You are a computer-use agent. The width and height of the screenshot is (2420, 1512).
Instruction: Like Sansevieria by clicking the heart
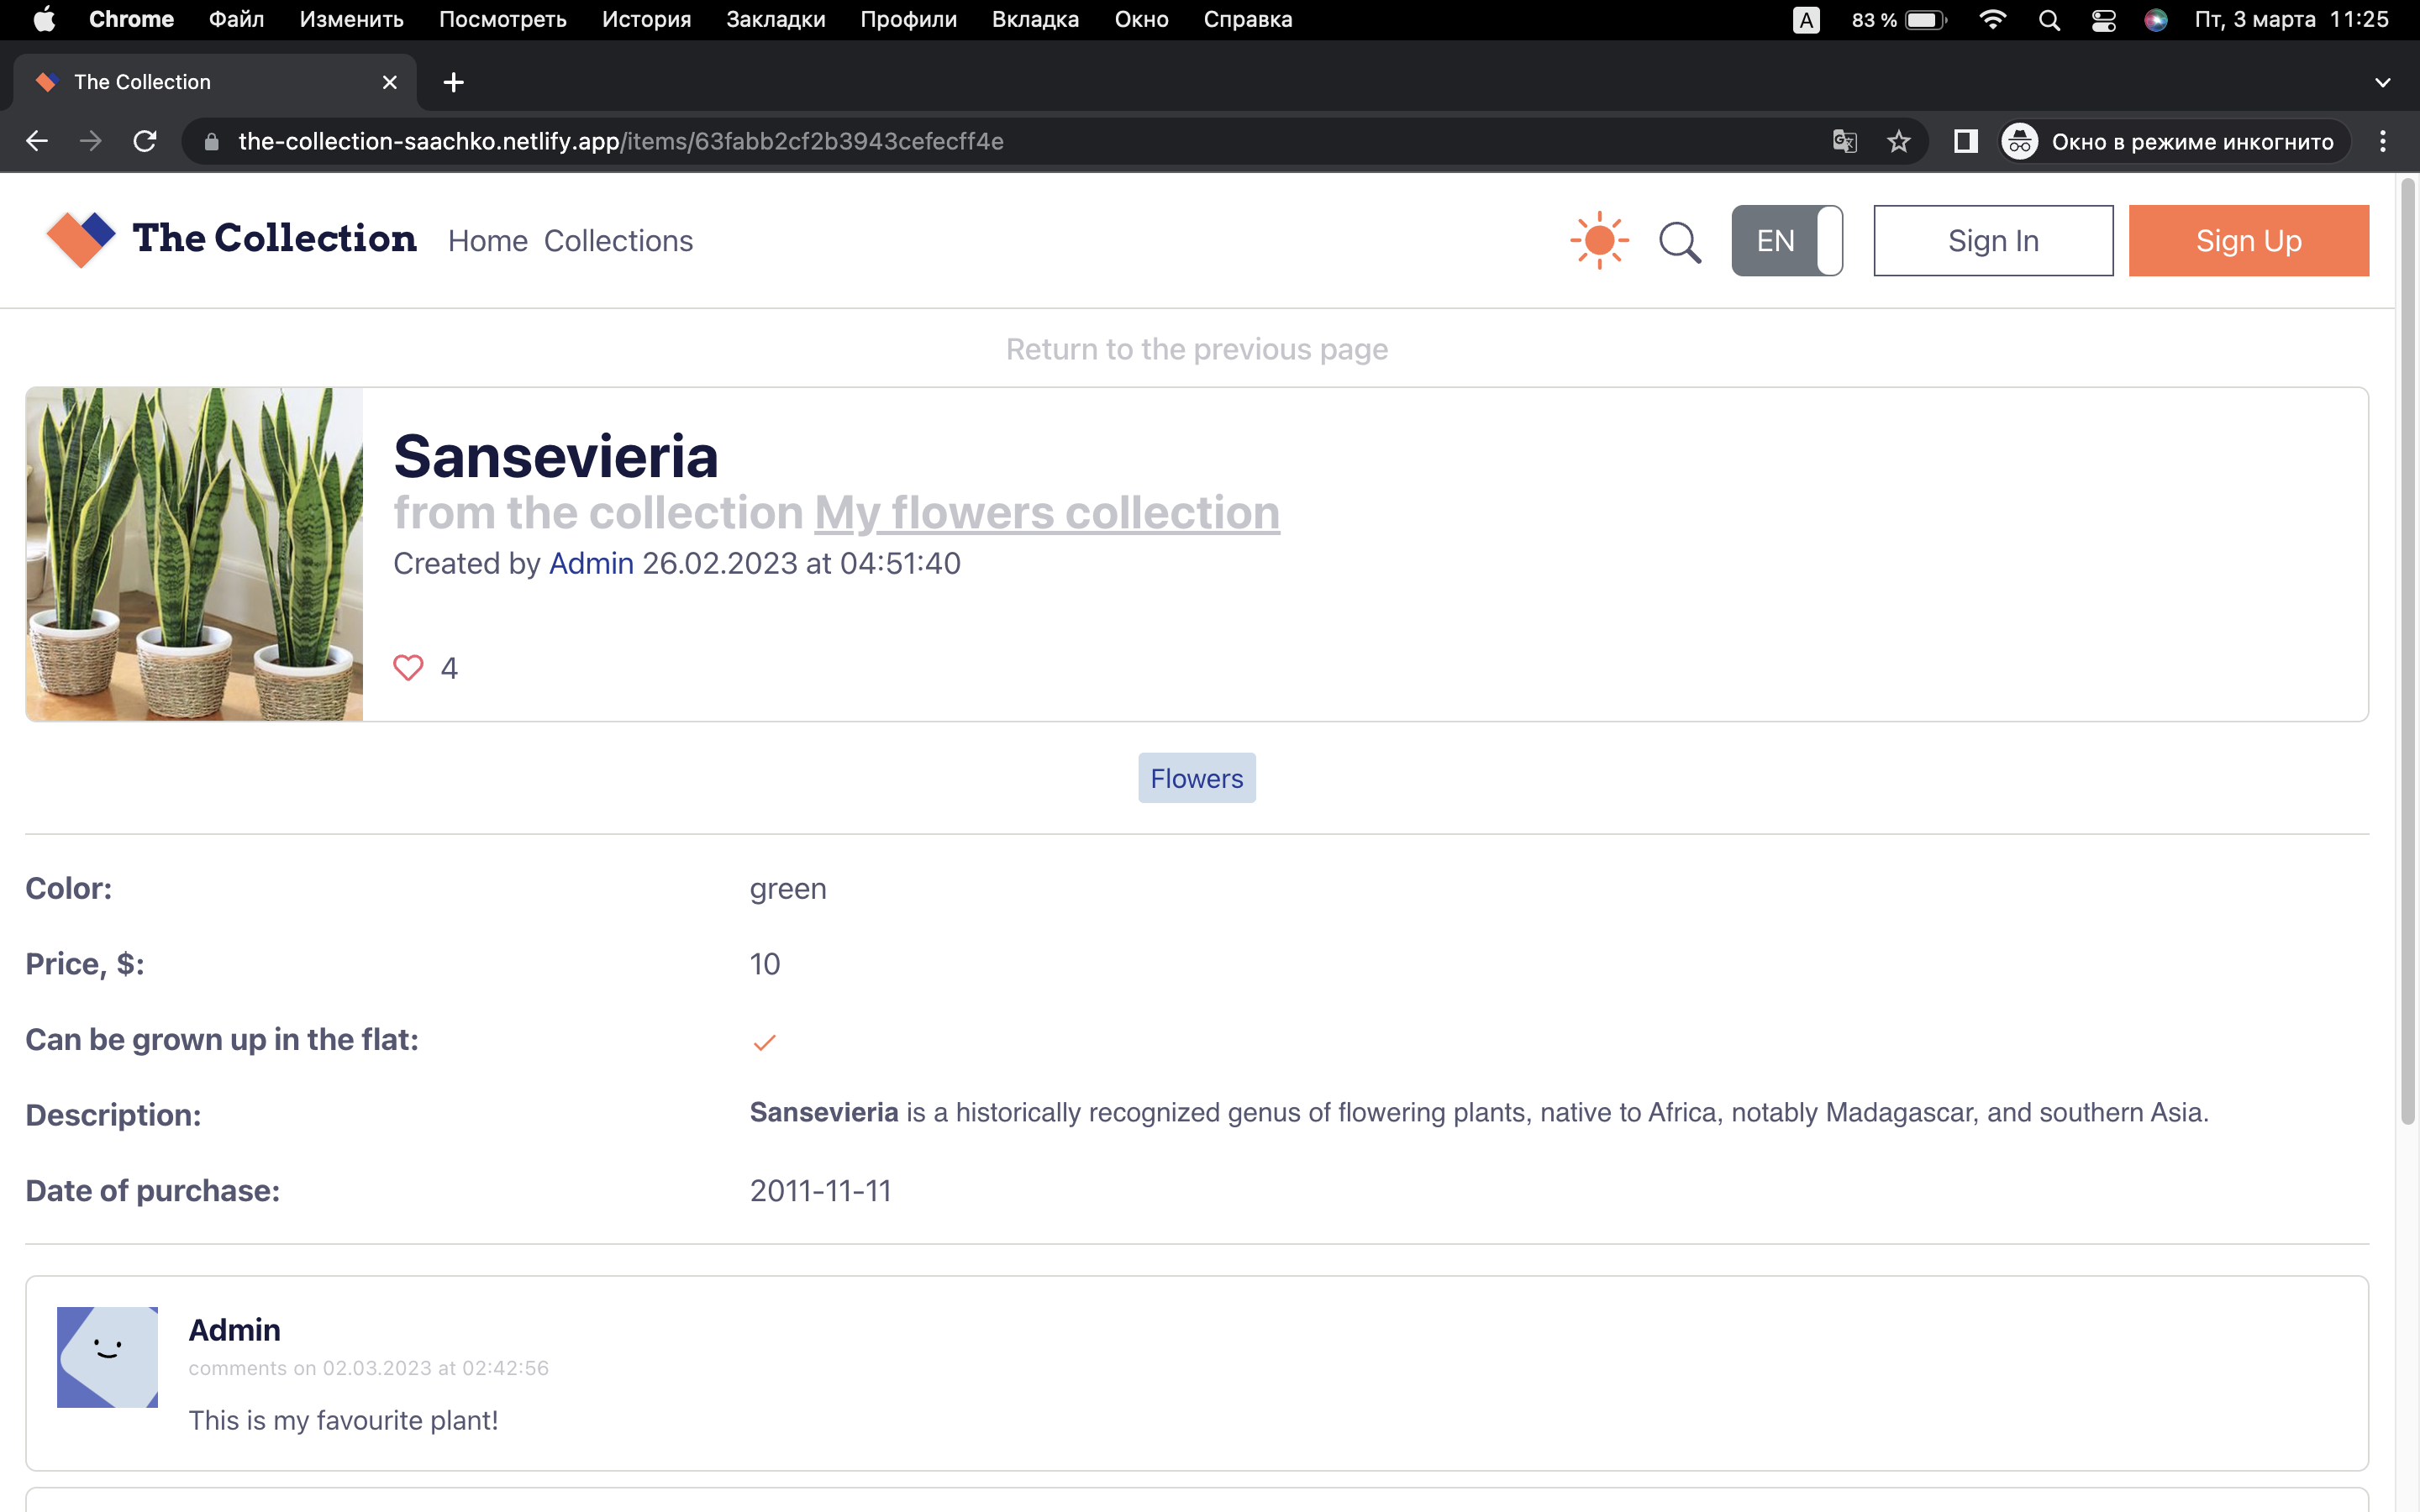(x=408, y=667)
